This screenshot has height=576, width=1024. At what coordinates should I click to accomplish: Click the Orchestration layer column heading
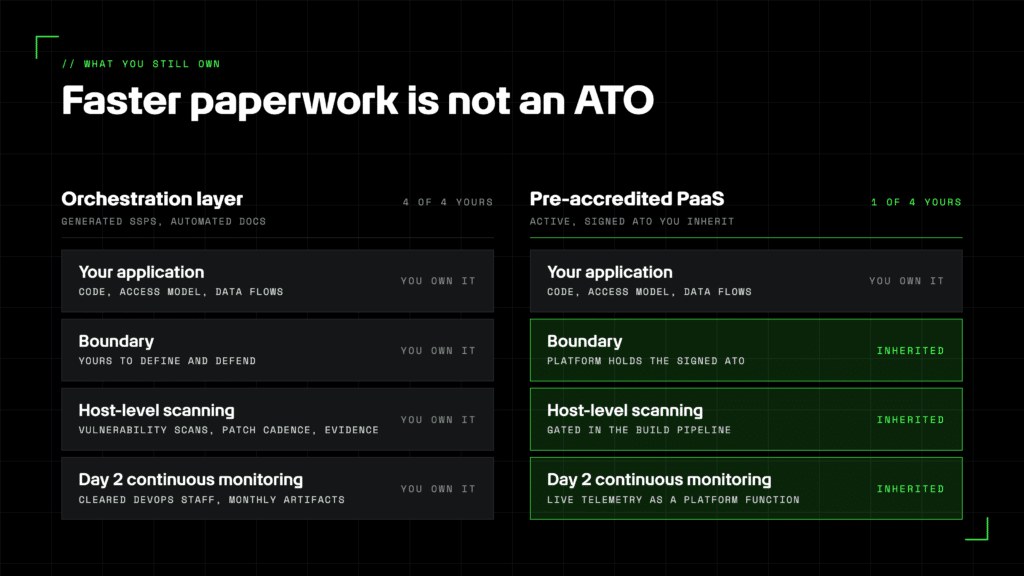tap(152, 199)
